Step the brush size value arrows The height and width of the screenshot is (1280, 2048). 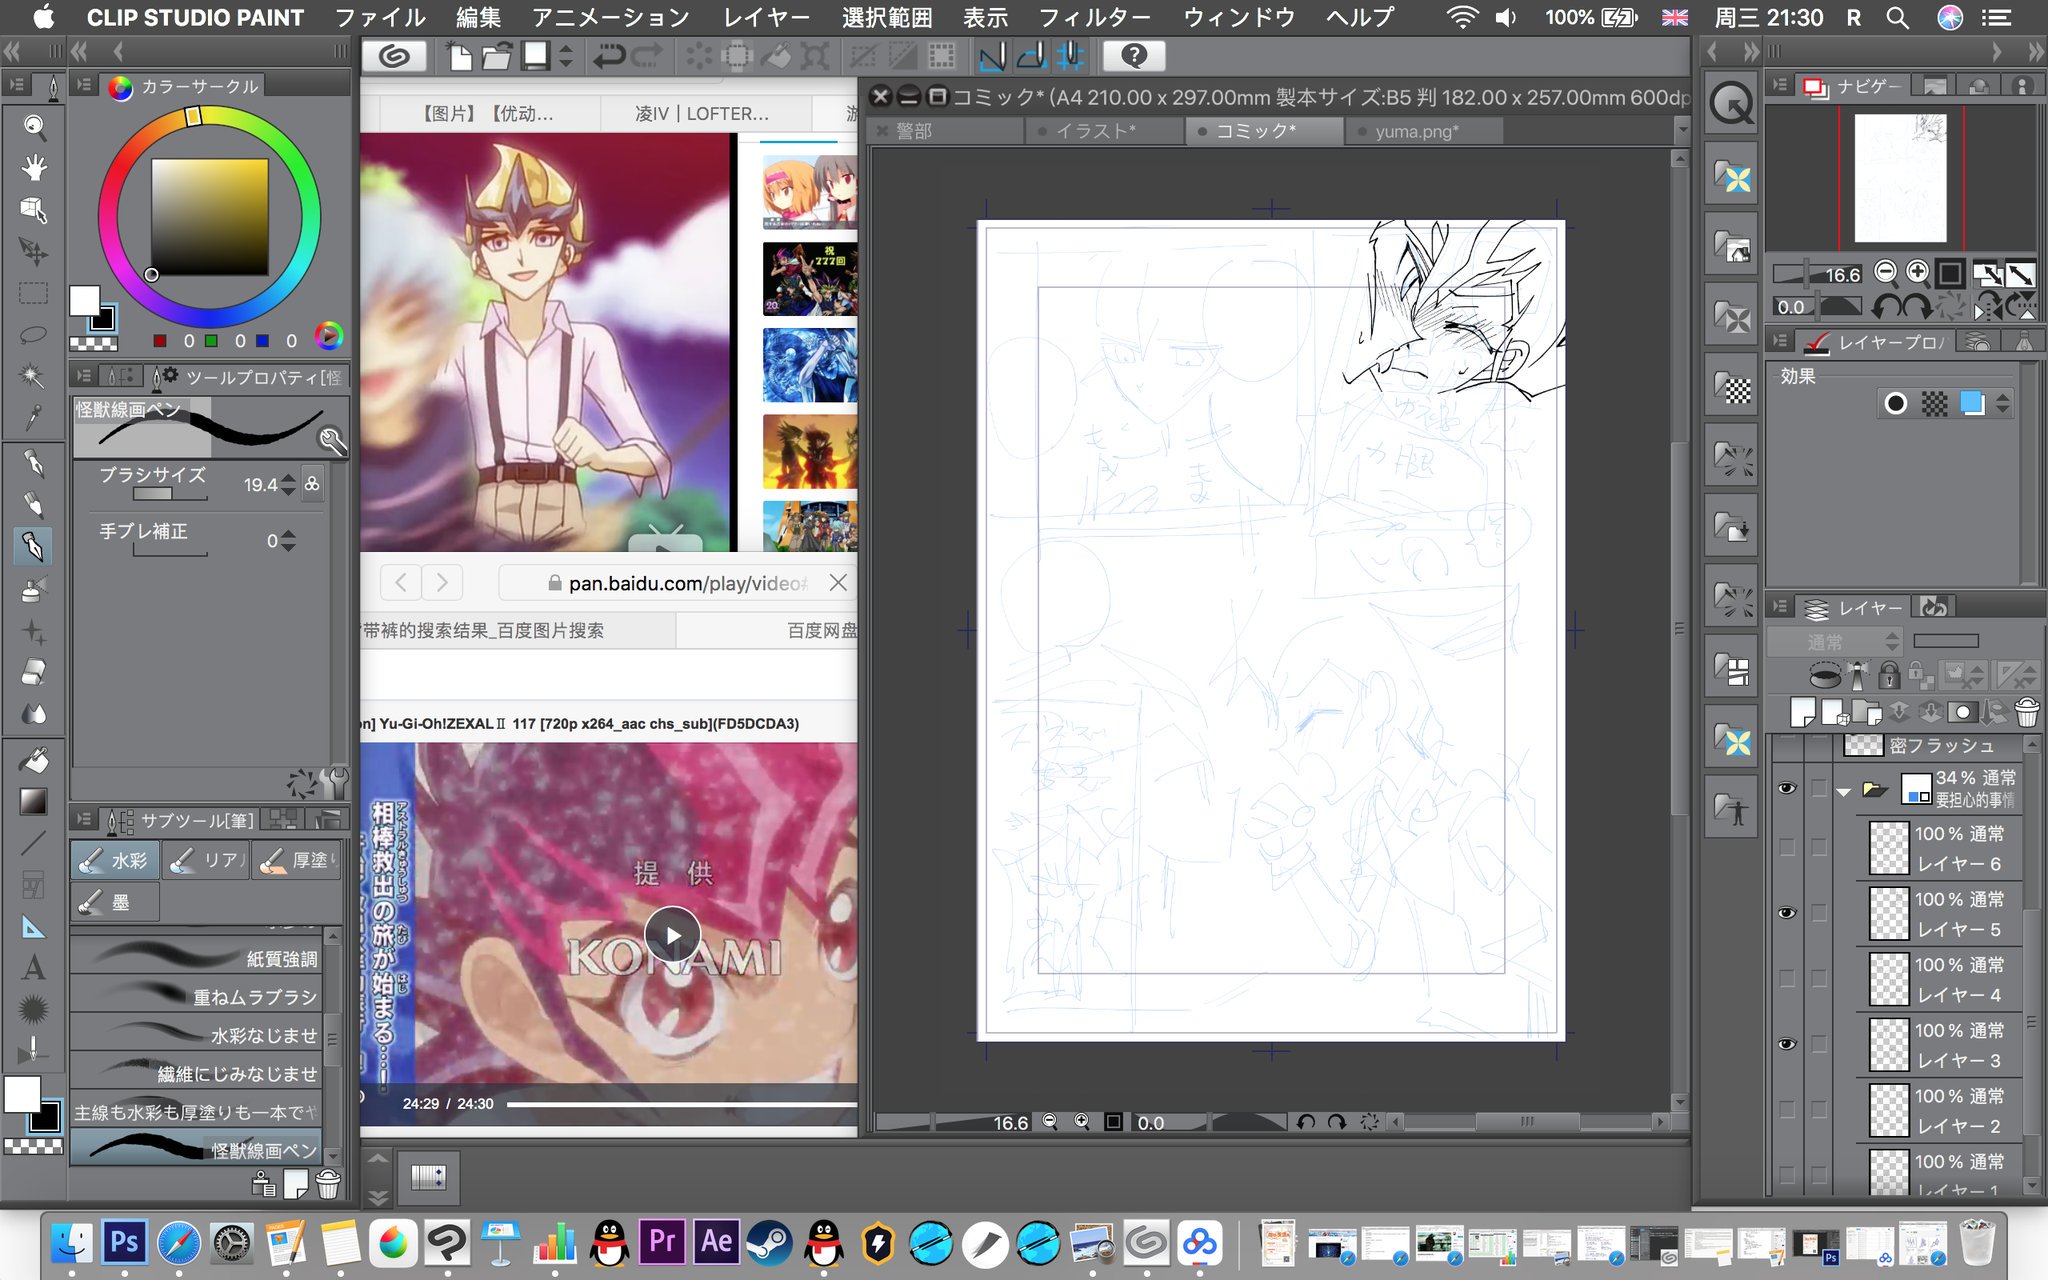(288, 485)
